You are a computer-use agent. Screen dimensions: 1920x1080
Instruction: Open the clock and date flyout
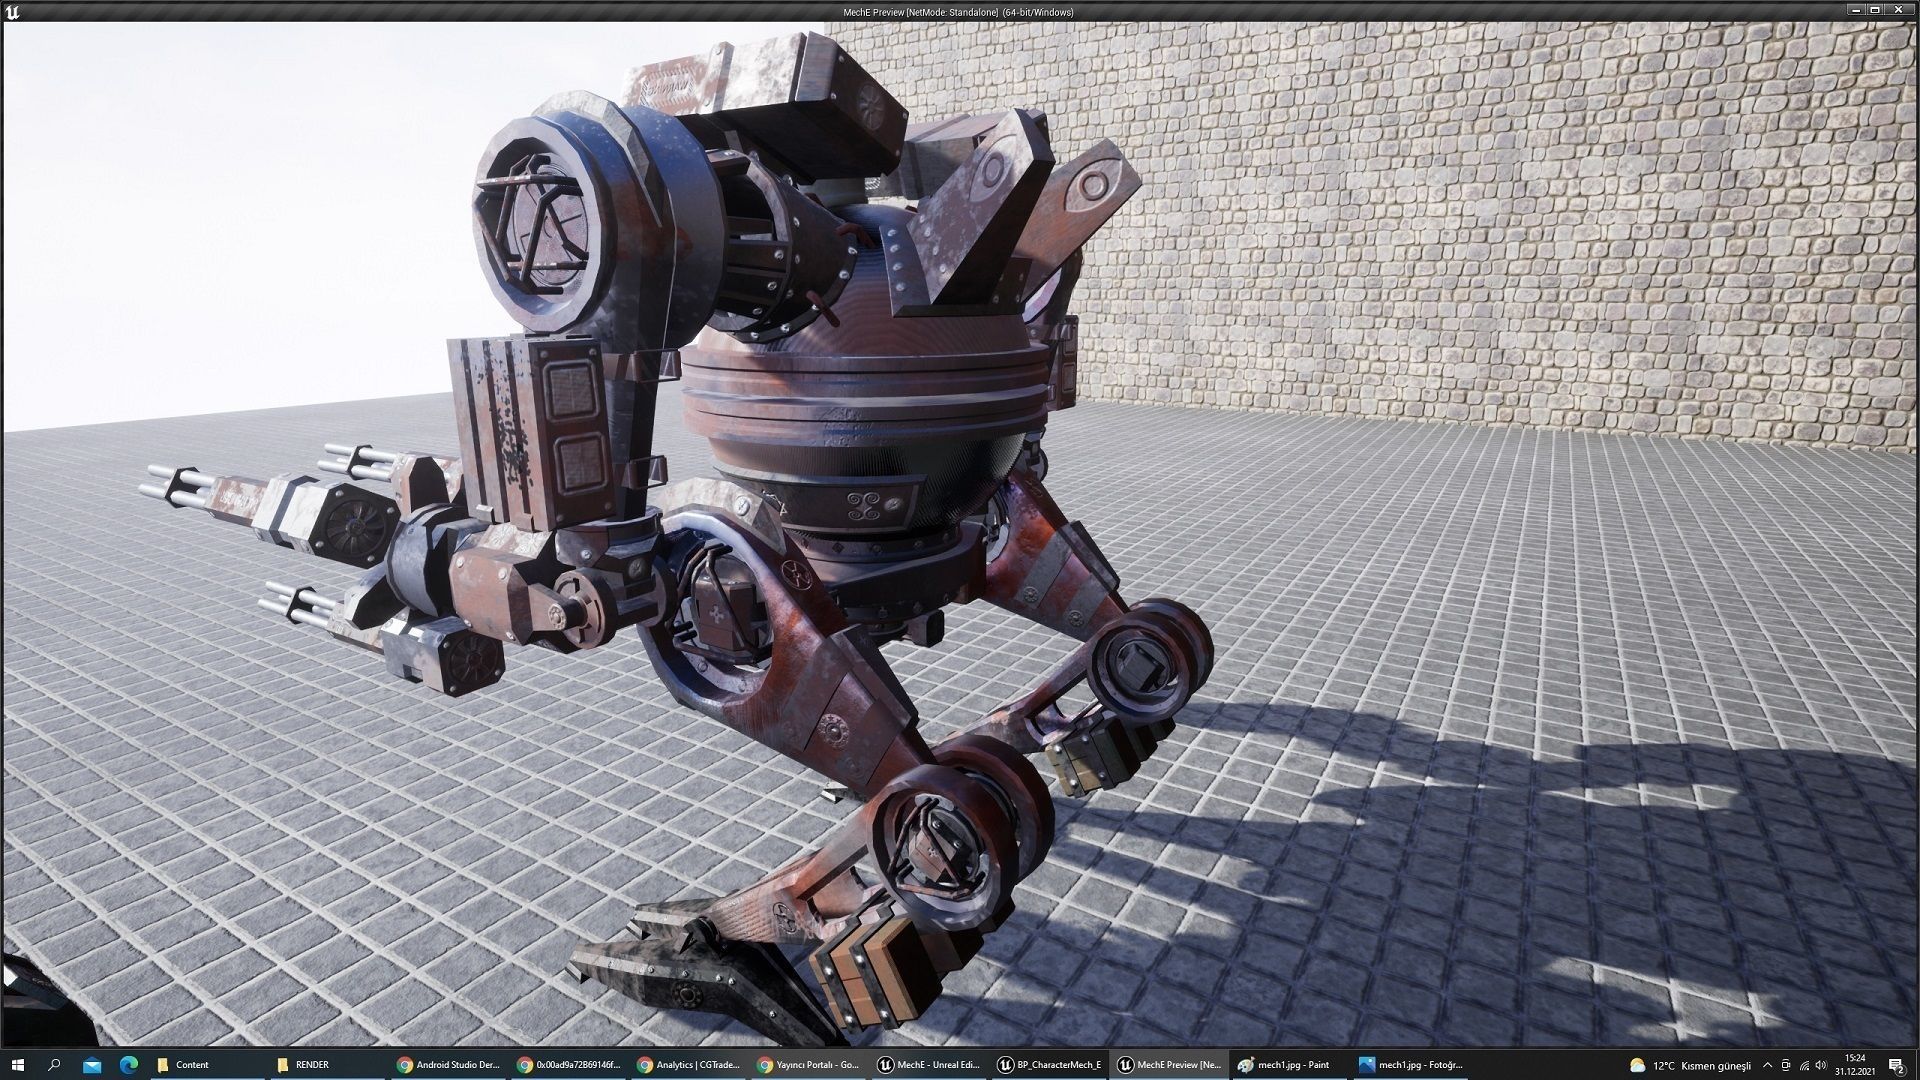(x=1855, y=1064)
